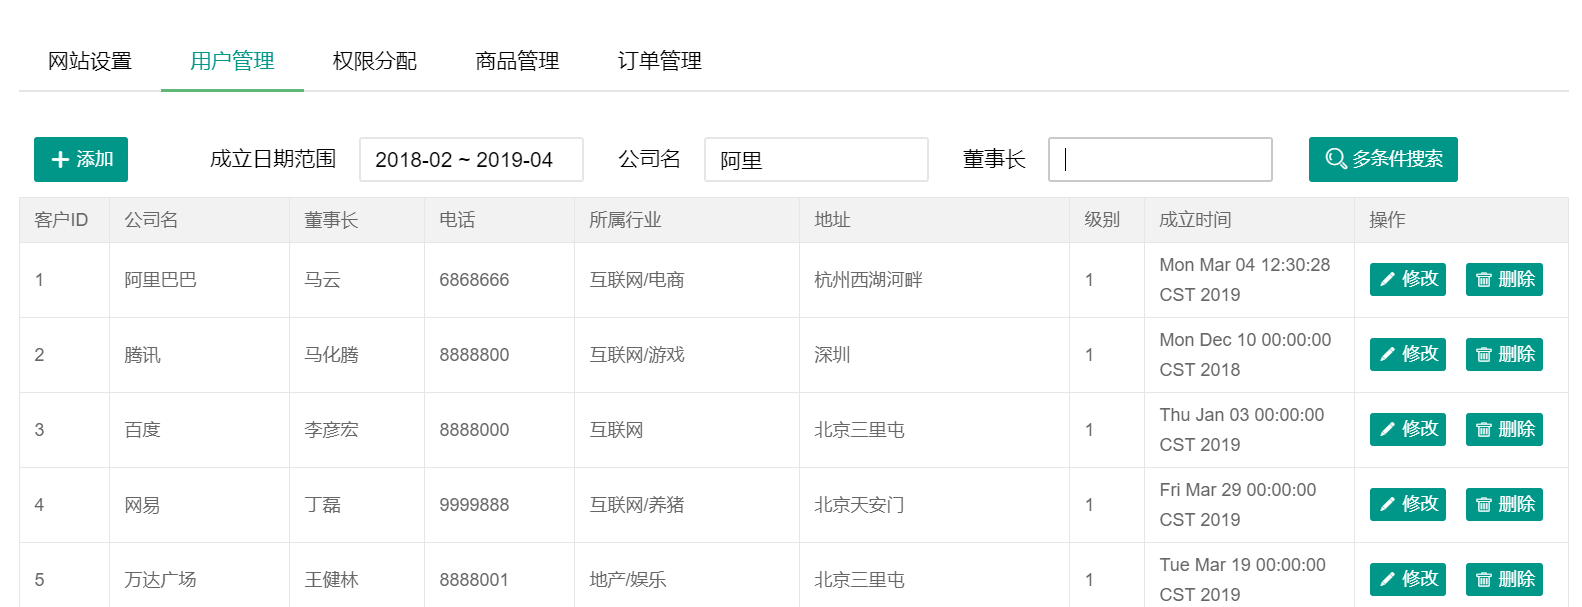Edit the 网易 row

coord(1408,504)
